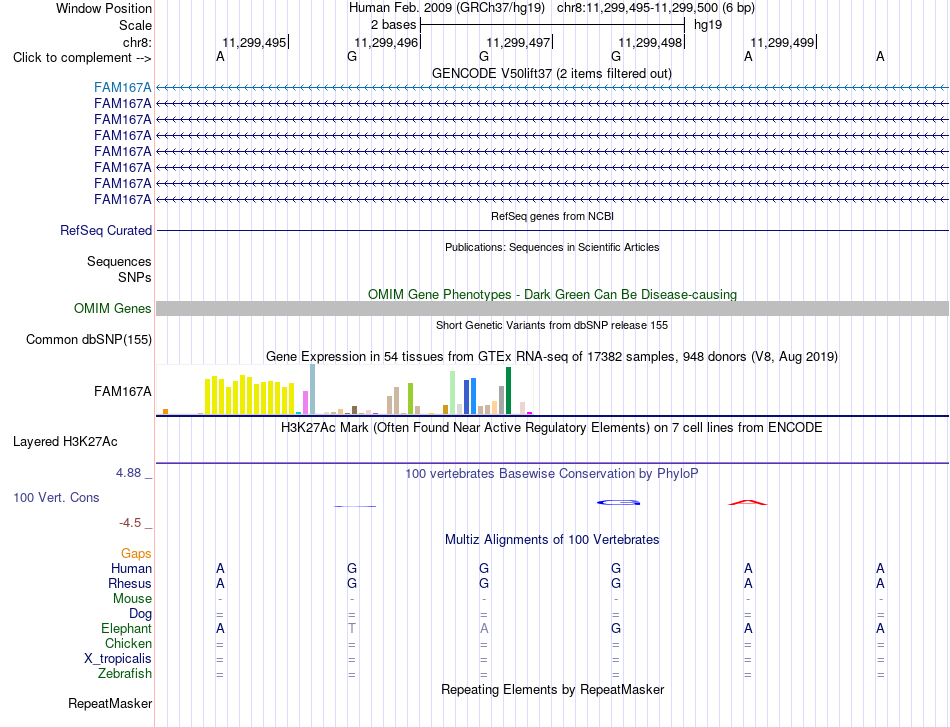This screenshot has height=727, width=950.
Task: Select the Chicken species label
Action: [128, 643]
